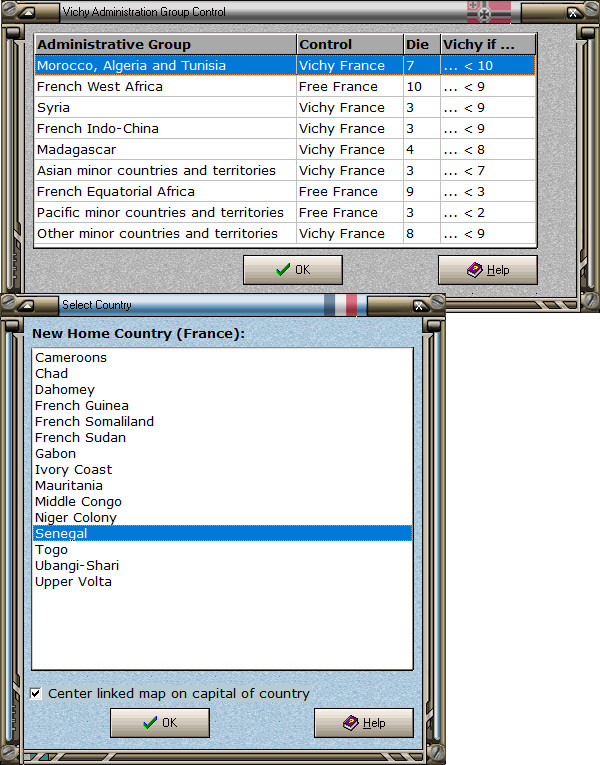Close the Vichy Administration Group Control window
The image size is (600, 765).
tap(573, 13)
